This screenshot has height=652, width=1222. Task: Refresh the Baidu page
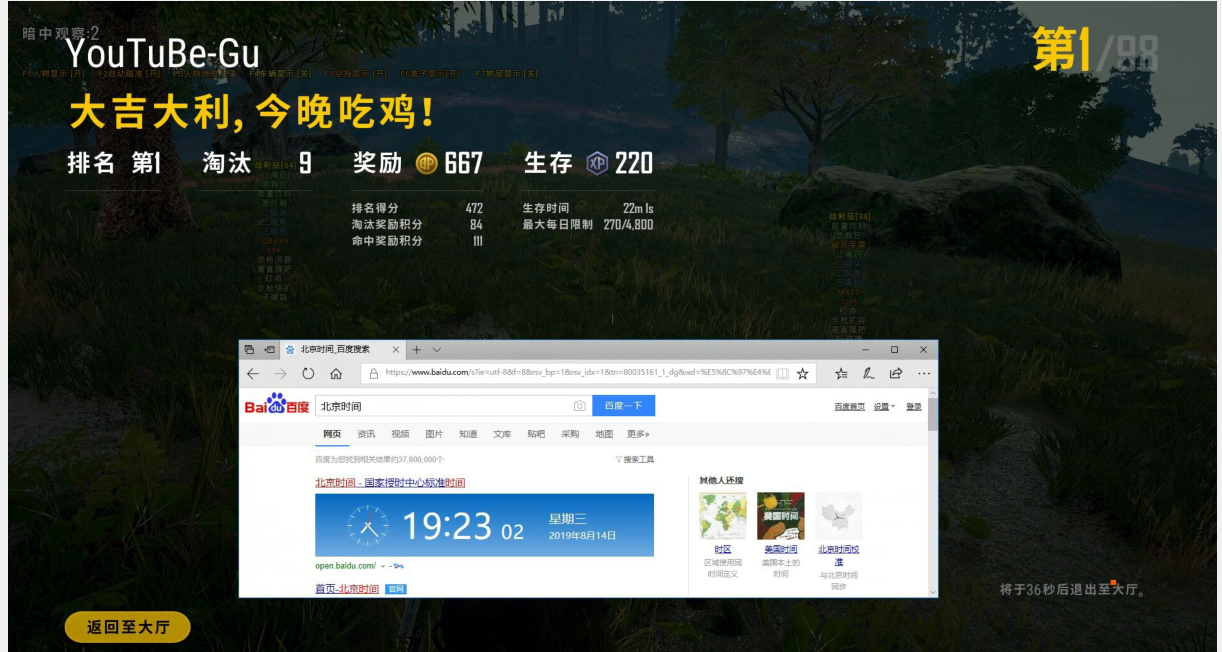click(x=308, y=373)
